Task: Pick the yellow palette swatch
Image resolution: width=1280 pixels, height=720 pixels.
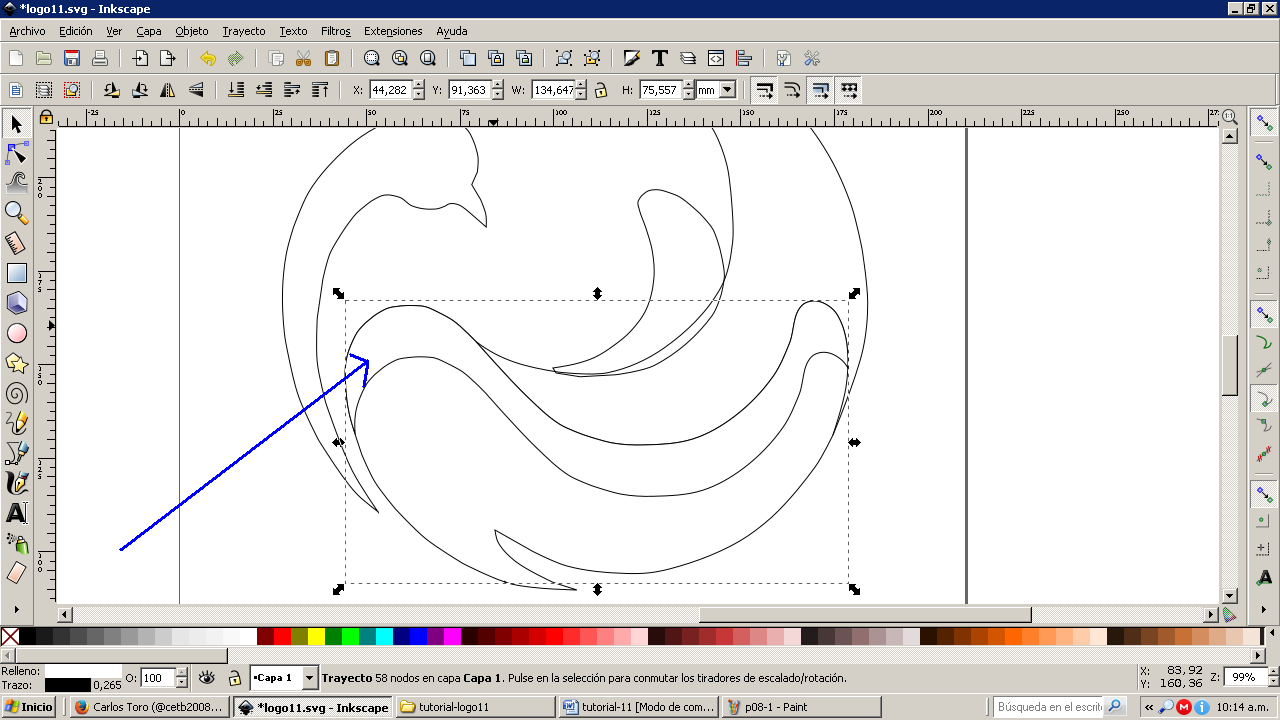Action: [x=316, y=636]
